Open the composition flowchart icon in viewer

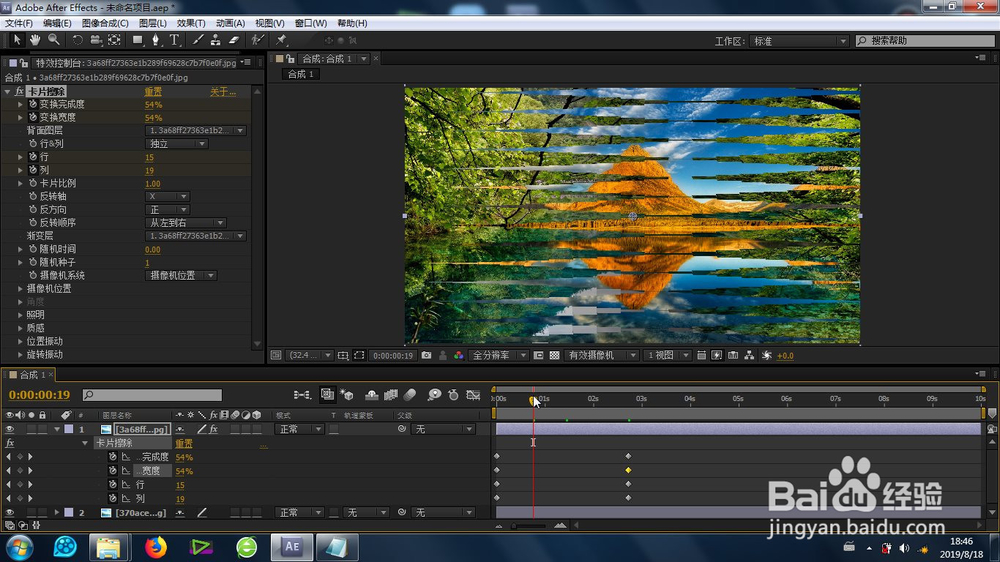tap(749, 355)
